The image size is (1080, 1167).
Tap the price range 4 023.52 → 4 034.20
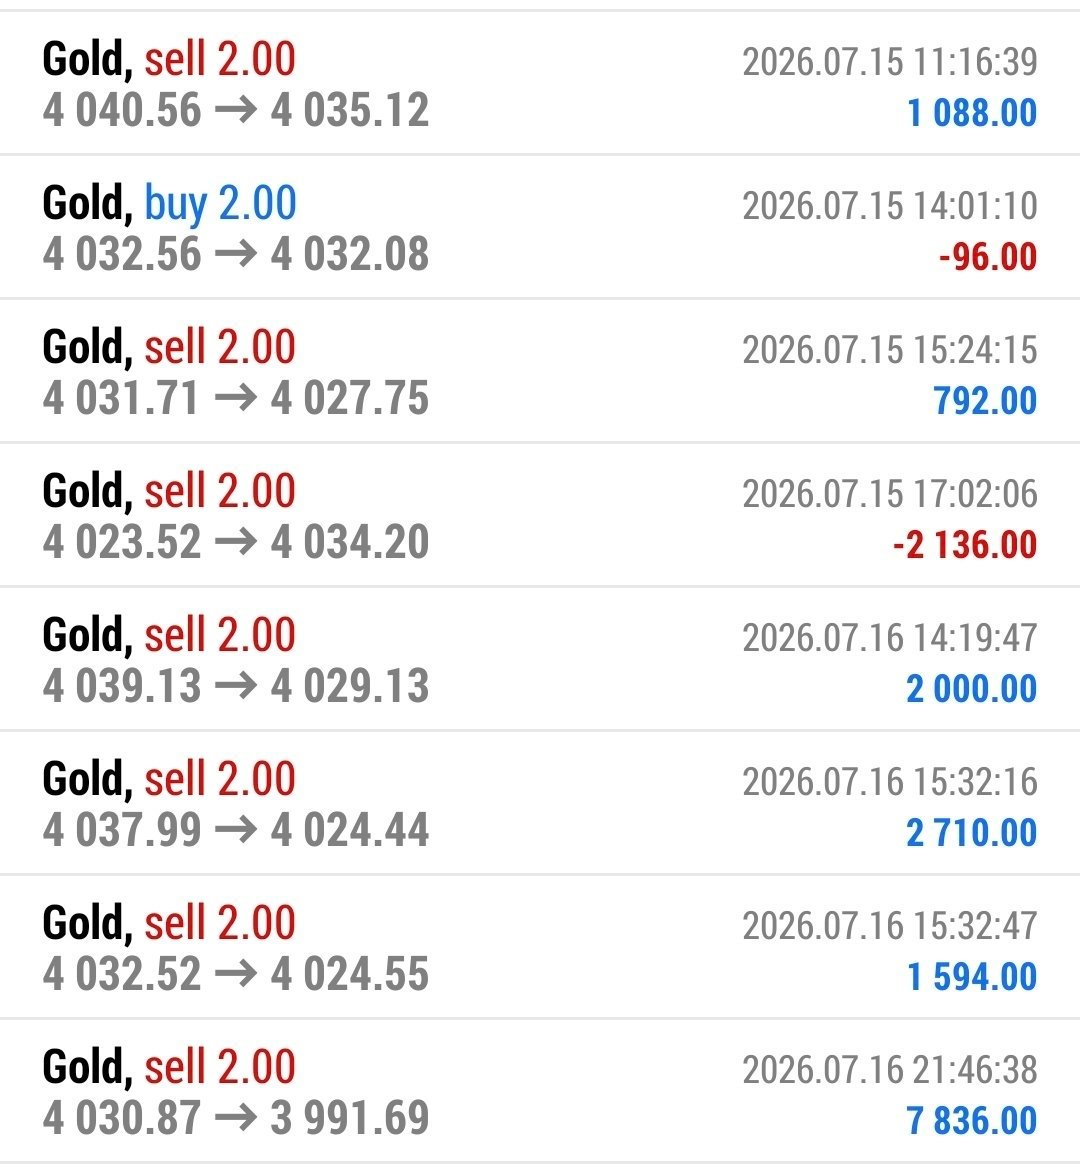236,541
